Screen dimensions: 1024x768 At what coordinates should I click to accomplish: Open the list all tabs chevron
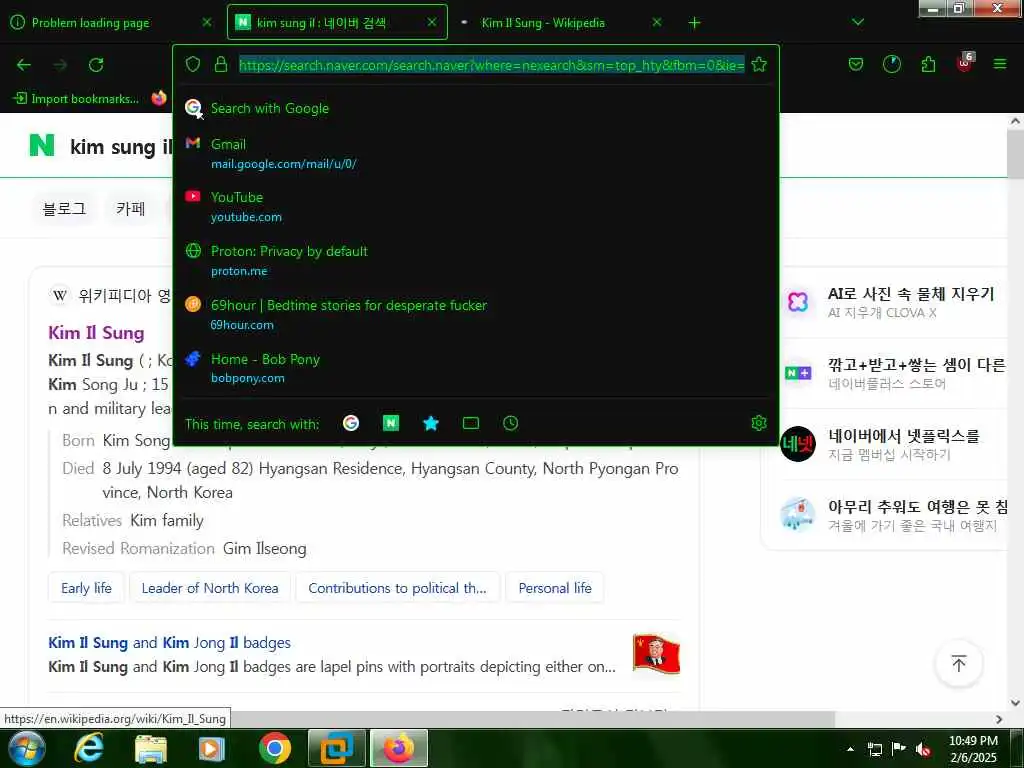tap(858, 23)
